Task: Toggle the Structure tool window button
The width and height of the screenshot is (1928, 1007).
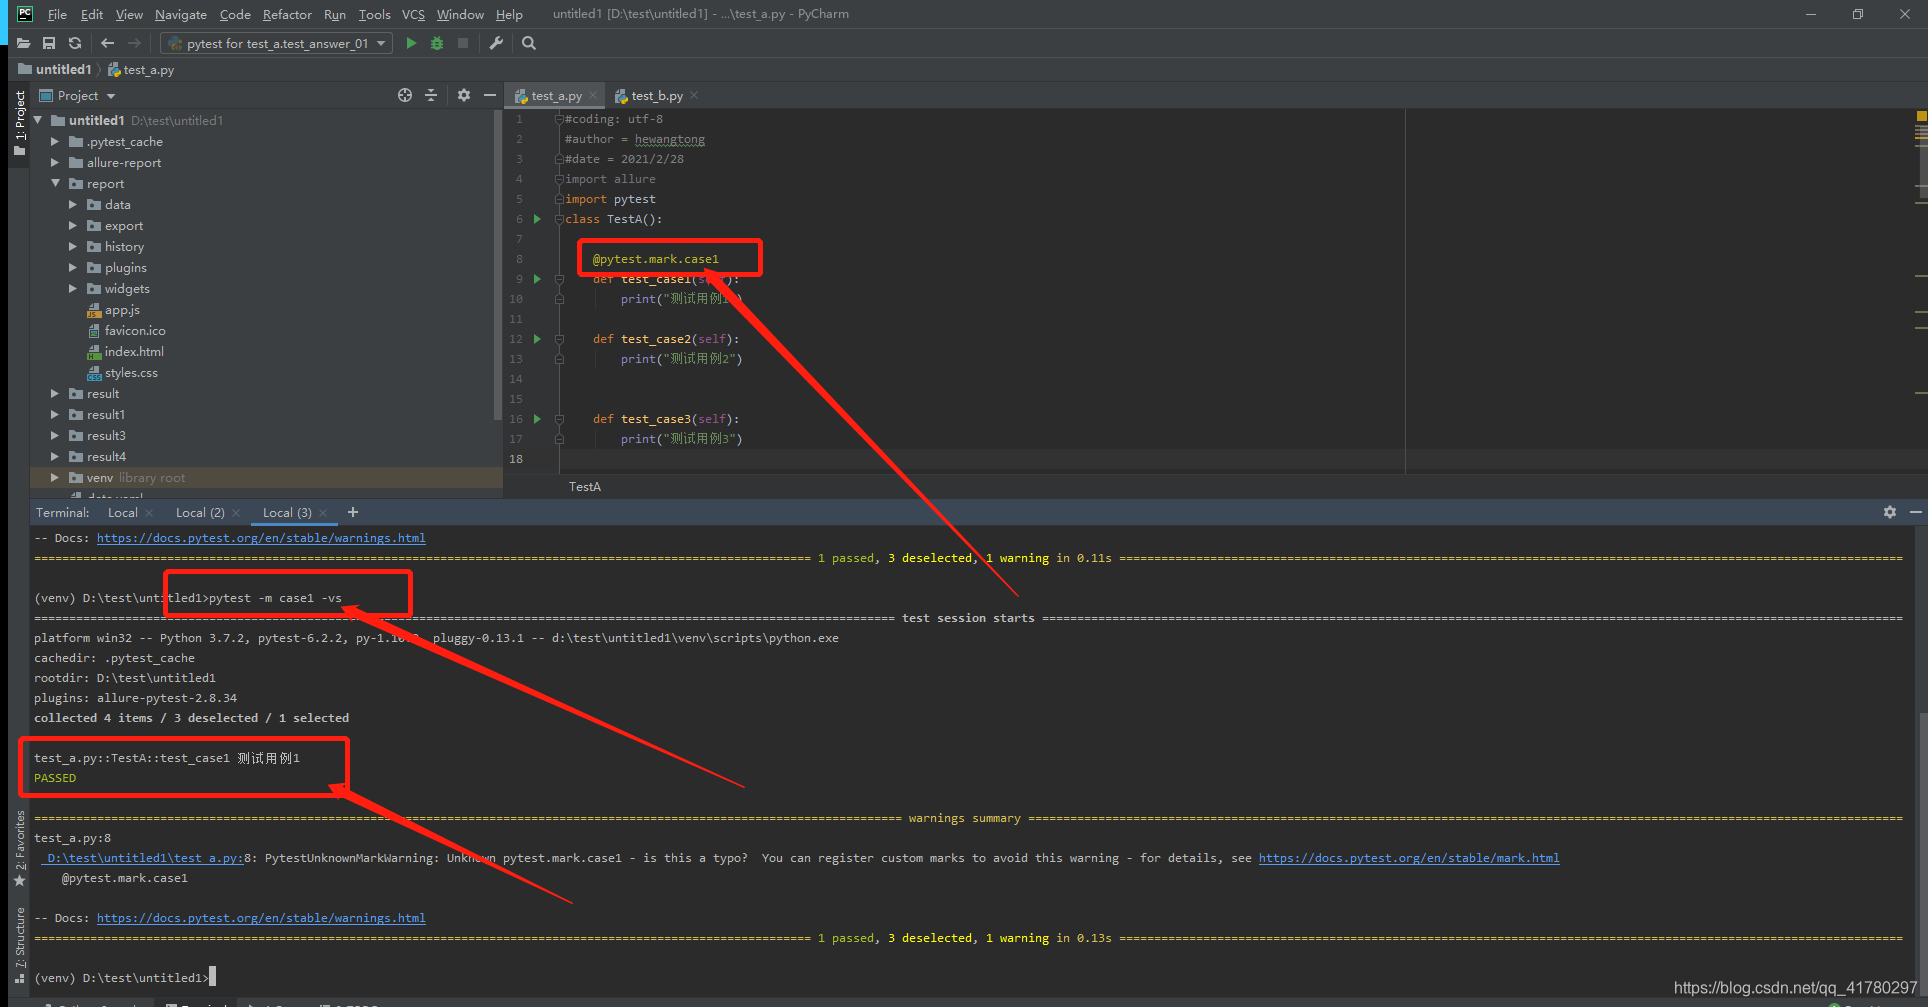Action: (19, 945)
